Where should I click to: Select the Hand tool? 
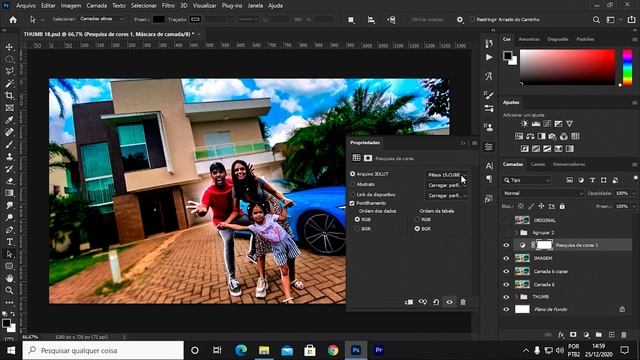[9, 278]
